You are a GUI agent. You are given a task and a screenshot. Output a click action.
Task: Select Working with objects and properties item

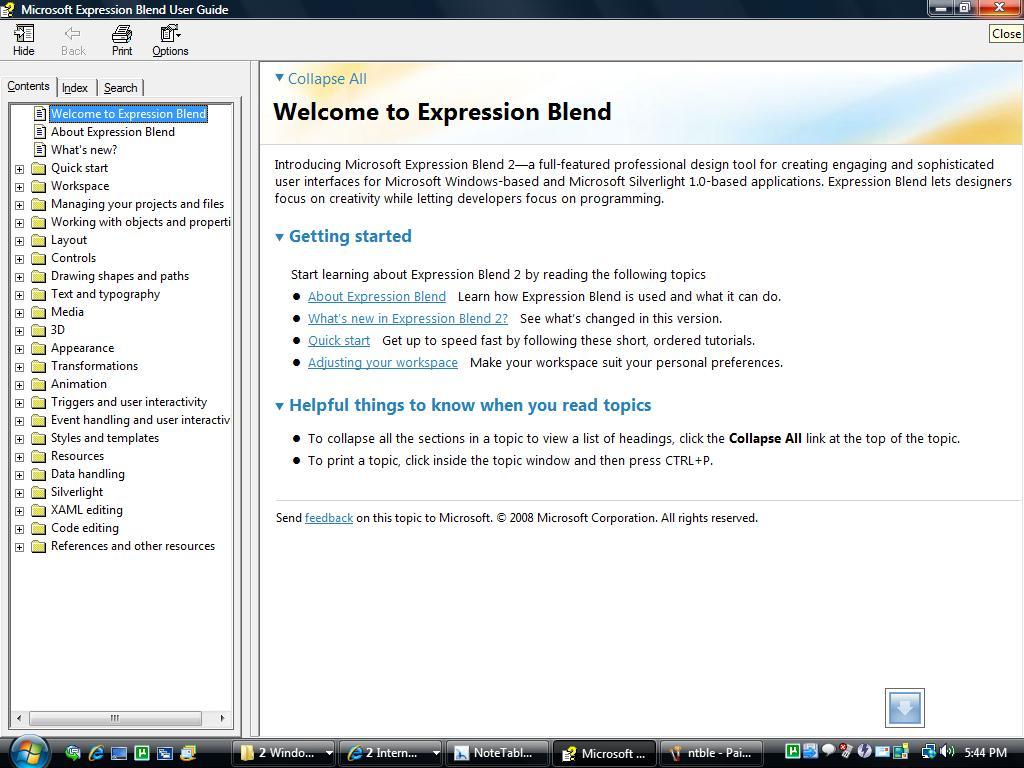pyautogui.click(x=140, y=223)
